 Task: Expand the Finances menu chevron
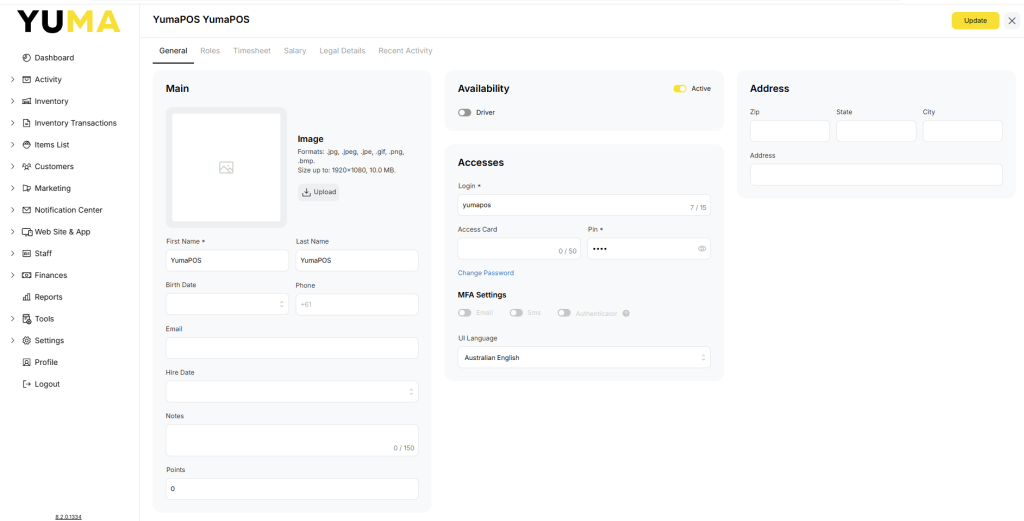[x=12, y=275]
